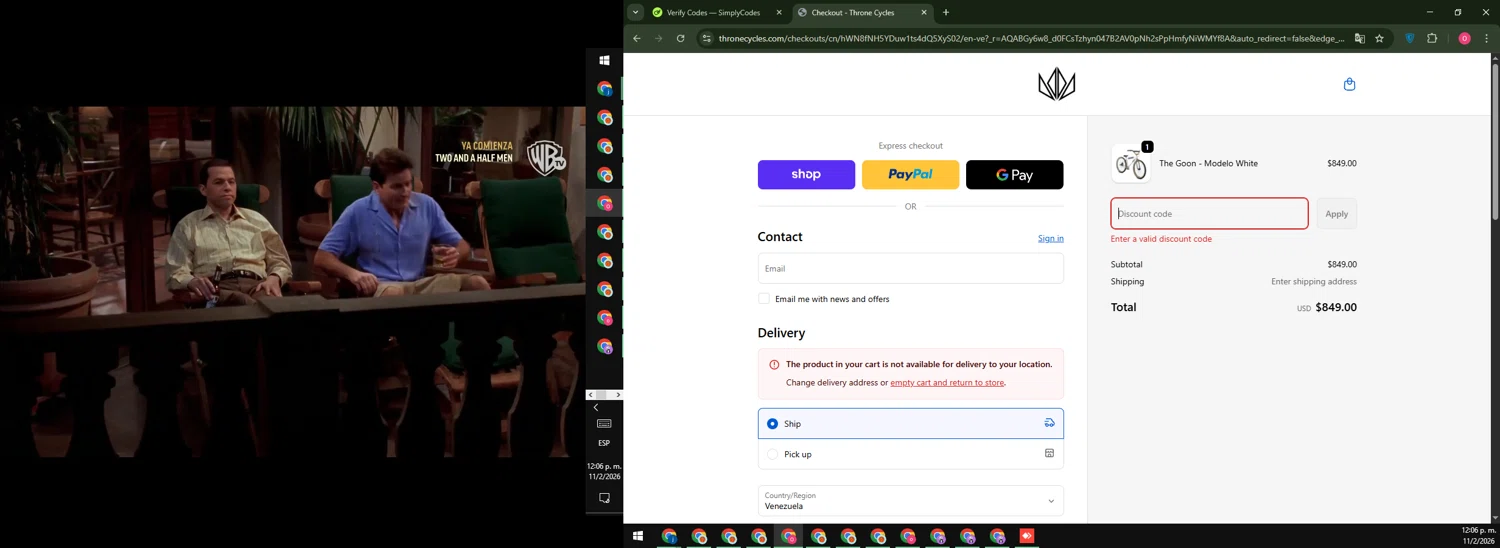
Task: Open the shopping bag cart icon
Action: click(1349, 84)
